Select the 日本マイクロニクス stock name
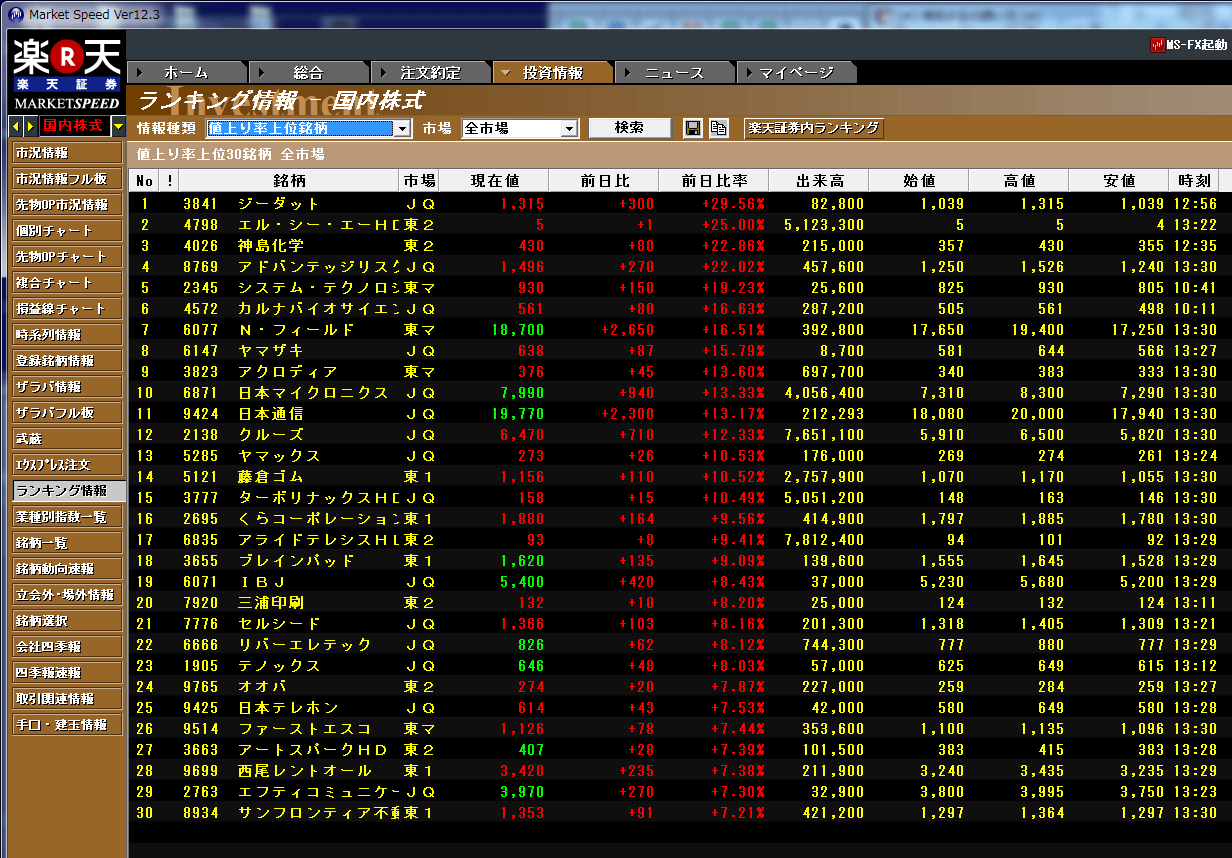 tap(313, 393)
